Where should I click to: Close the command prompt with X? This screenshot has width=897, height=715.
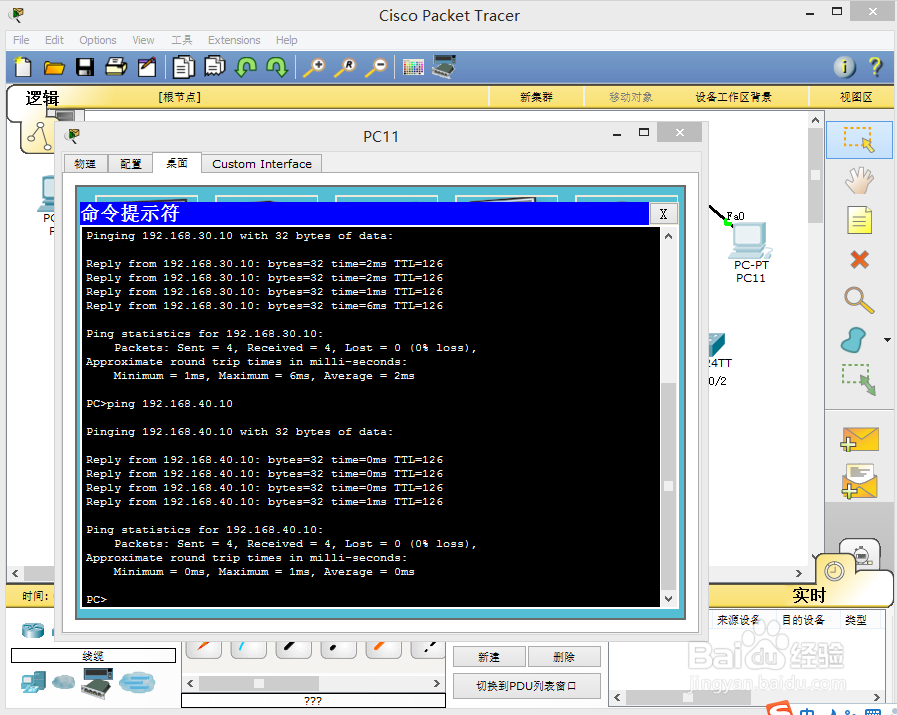click(x=663, y=214)
